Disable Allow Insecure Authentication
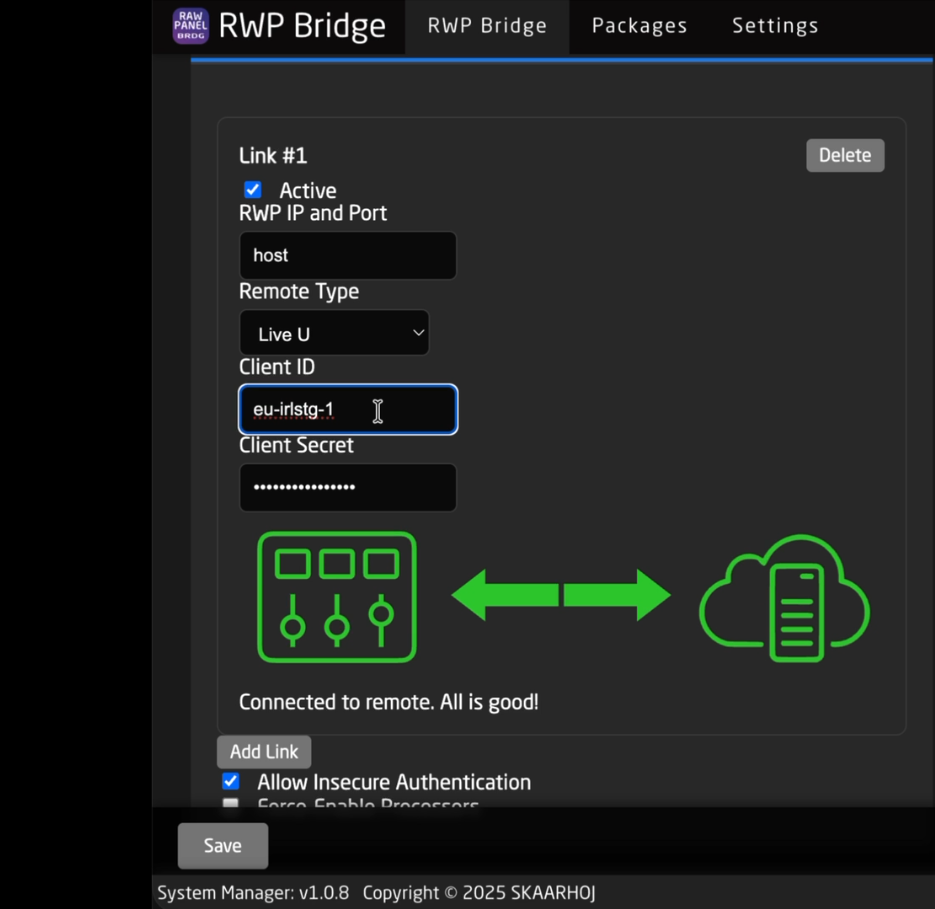 231,781
